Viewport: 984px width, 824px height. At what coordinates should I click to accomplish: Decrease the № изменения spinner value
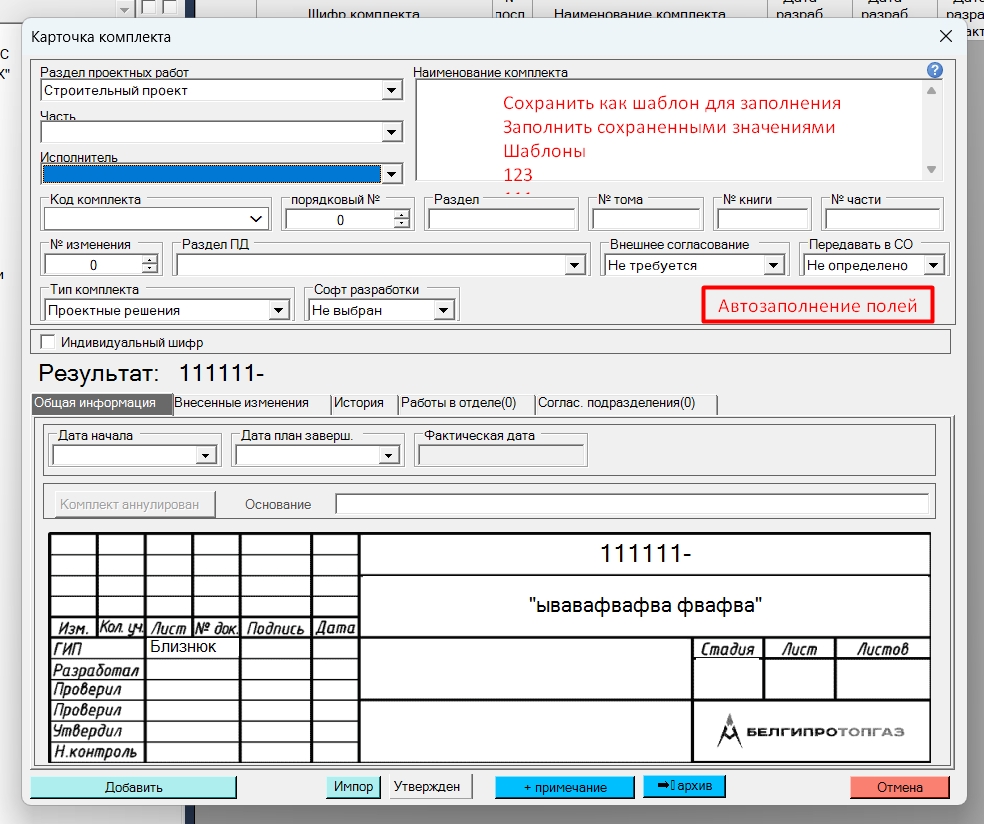coord(150,270)
